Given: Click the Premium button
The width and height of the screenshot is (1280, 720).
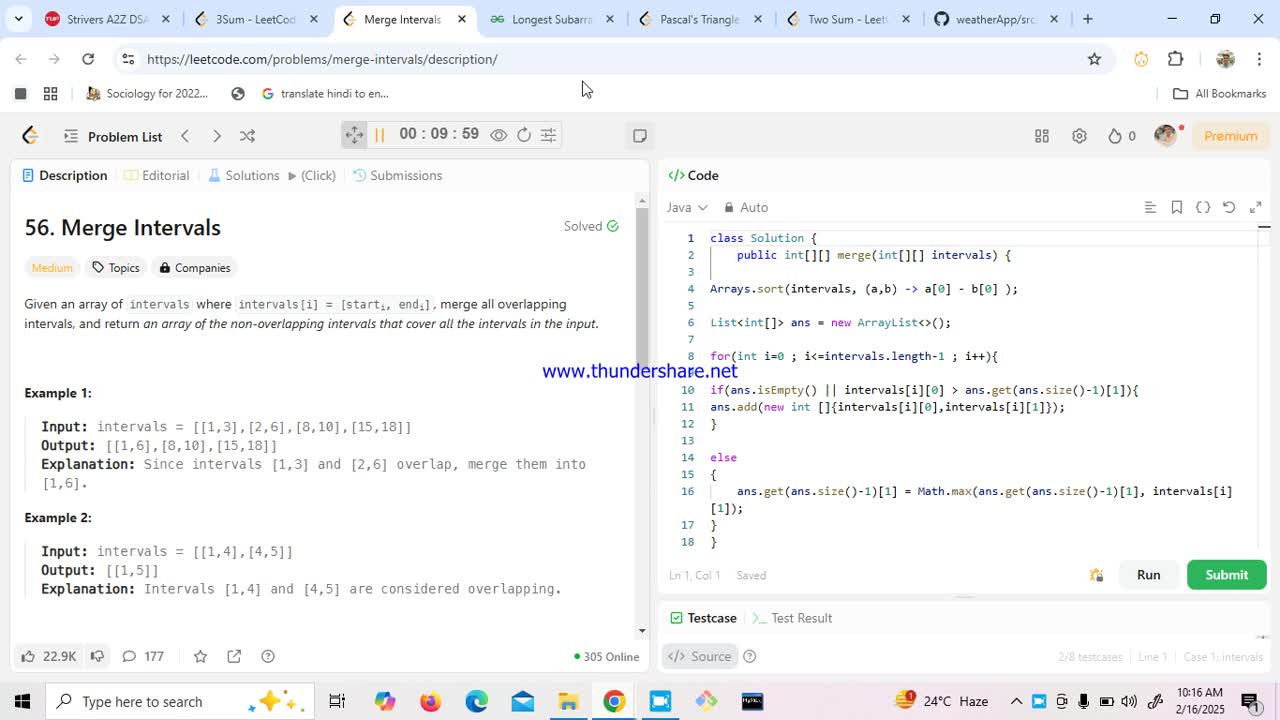Looking at the screenshot, I should (1231, 136).
